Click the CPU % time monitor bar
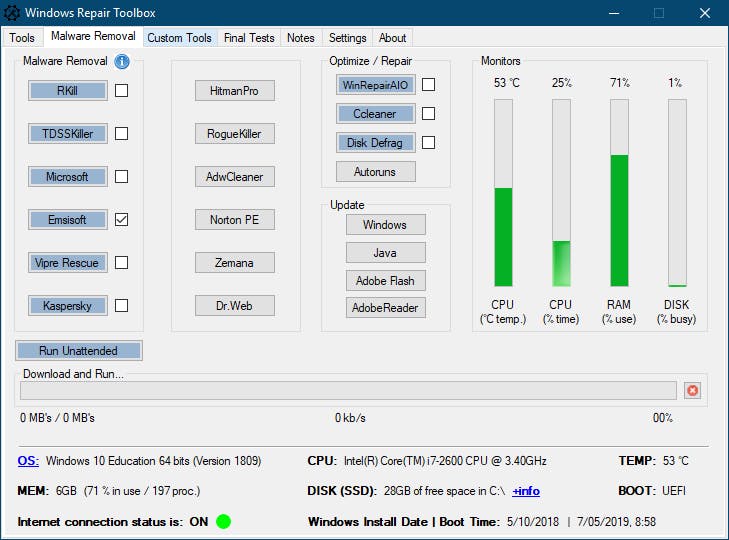The height and width of the screenshot is (540, 729). tap(561, 193)
